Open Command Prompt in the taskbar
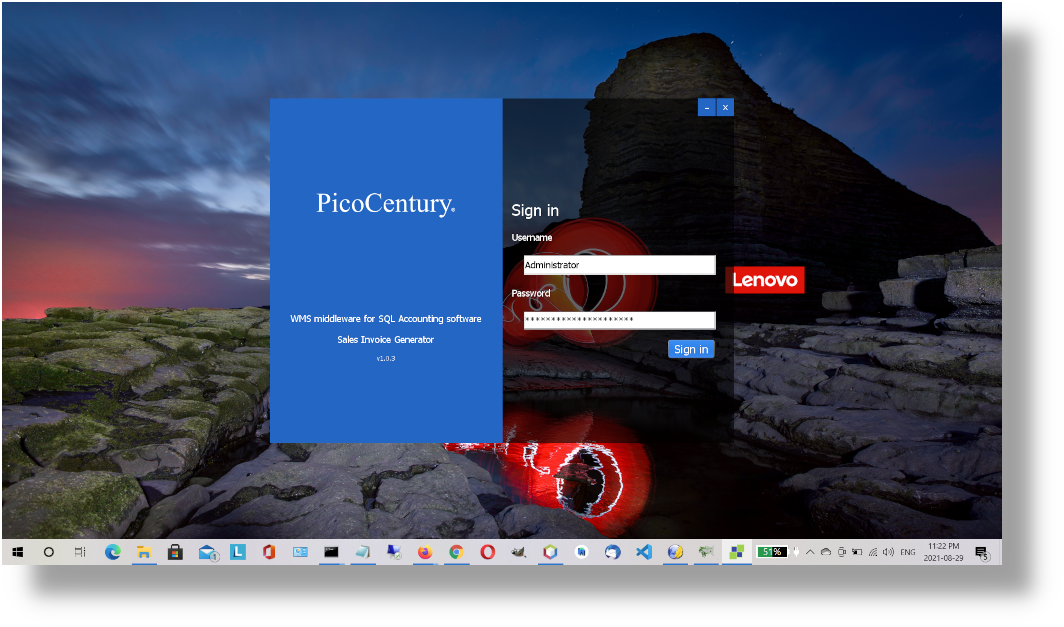1064x627 pixels. tap(331, 552)
